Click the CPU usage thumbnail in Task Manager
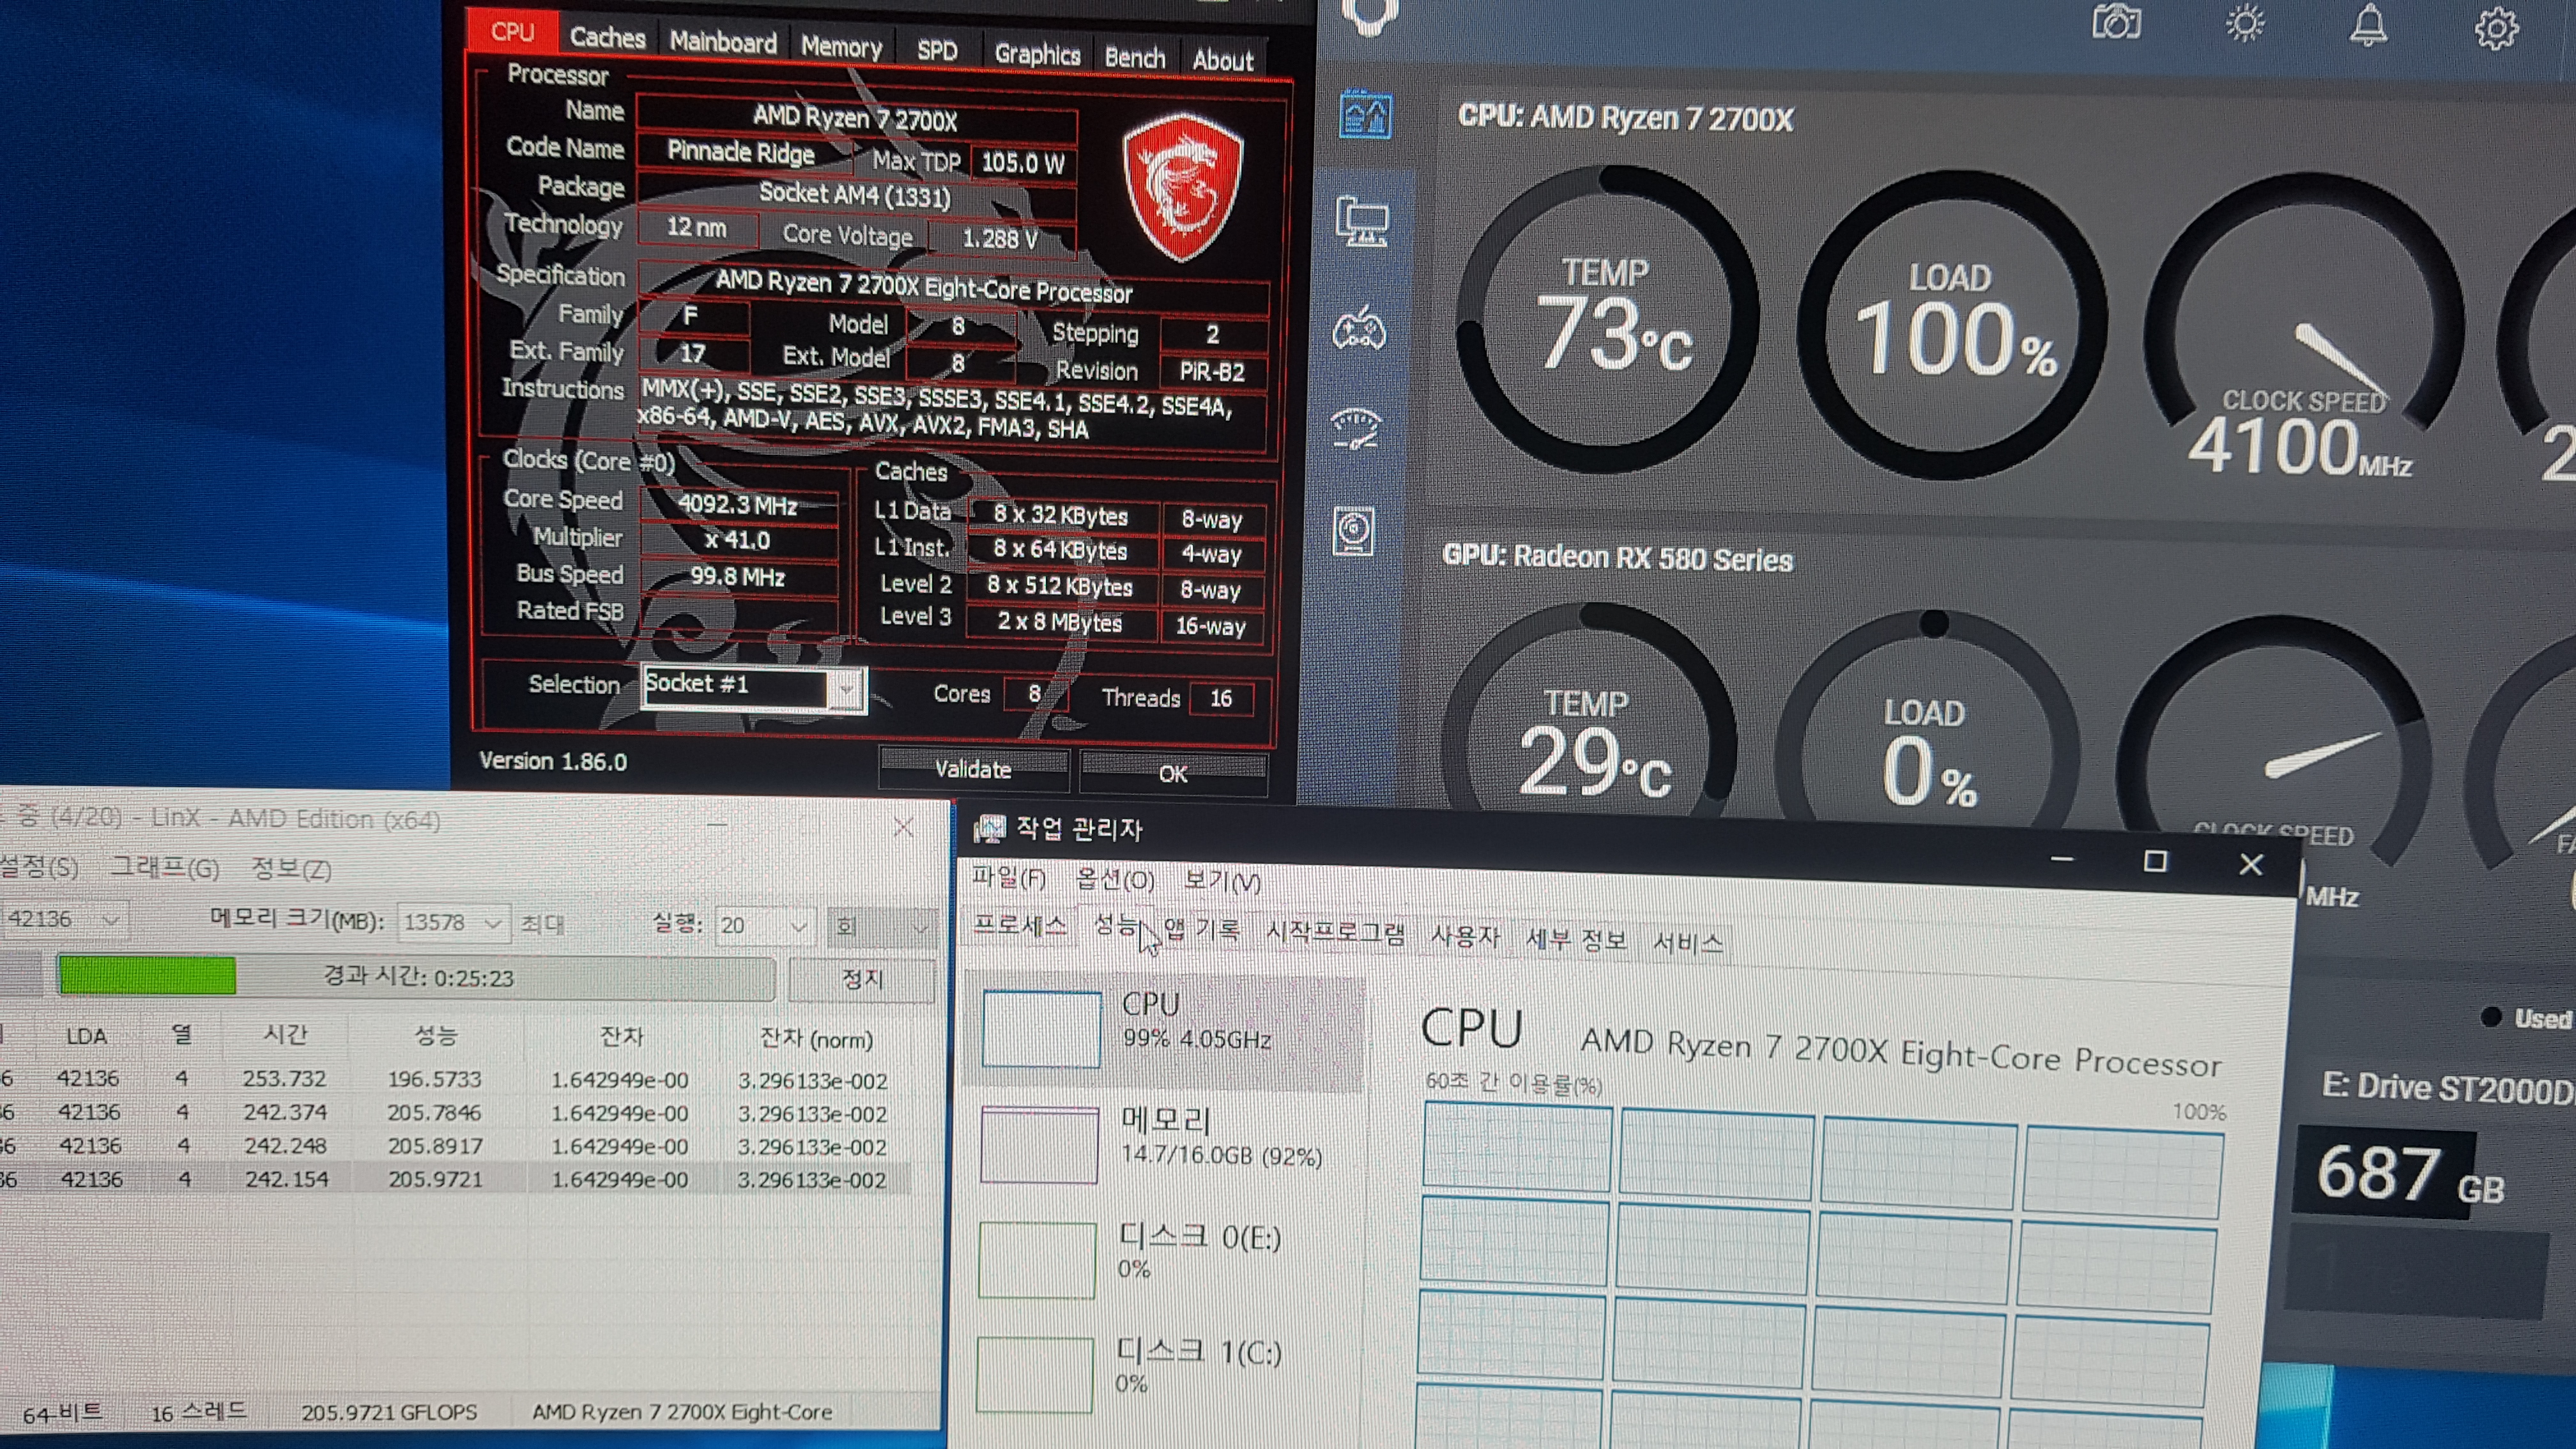Viewport: 2576px width, 1449px height. tap(1041, 1029)
